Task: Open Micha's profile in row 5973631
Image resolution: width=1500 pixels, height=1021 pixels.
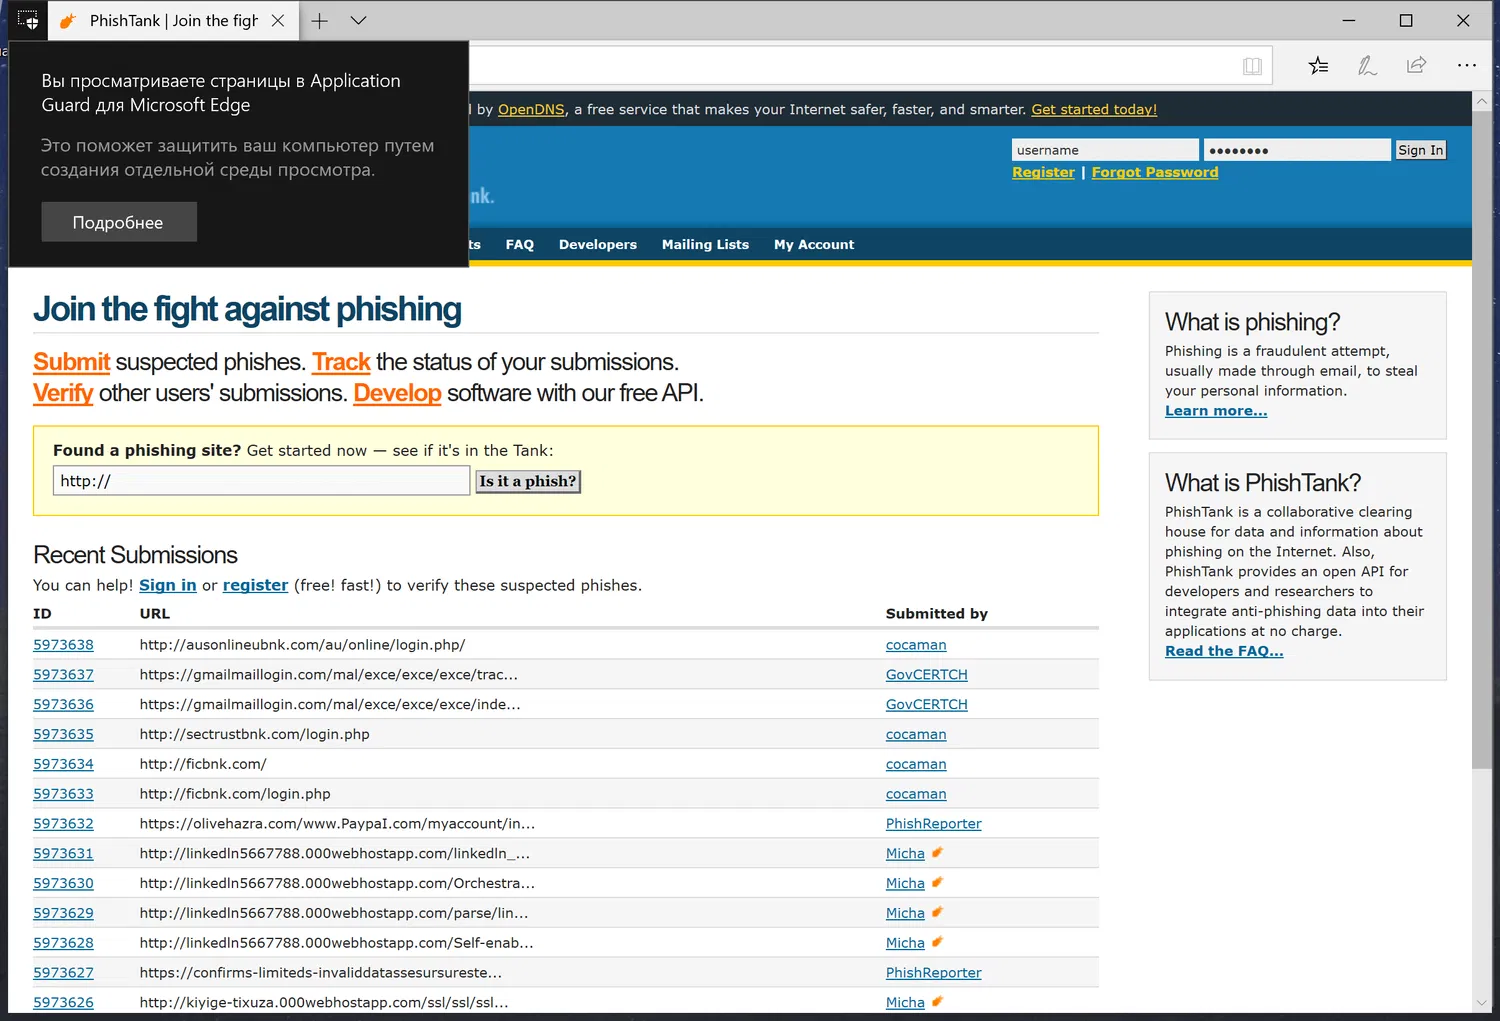Action: coord(905,854)
